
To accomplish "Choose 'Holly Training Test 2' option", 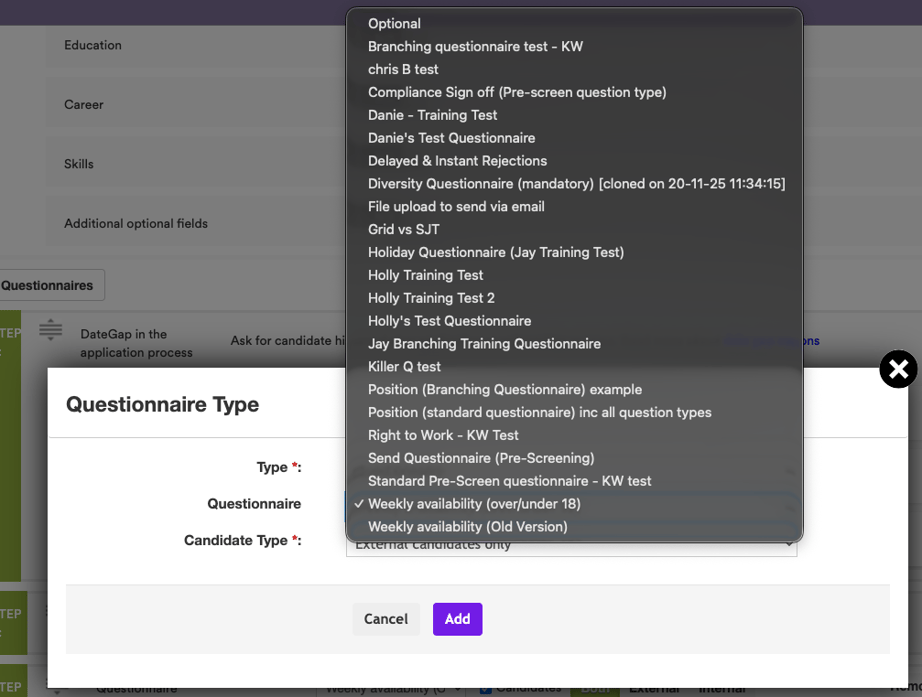I will (x=431, y=298).
